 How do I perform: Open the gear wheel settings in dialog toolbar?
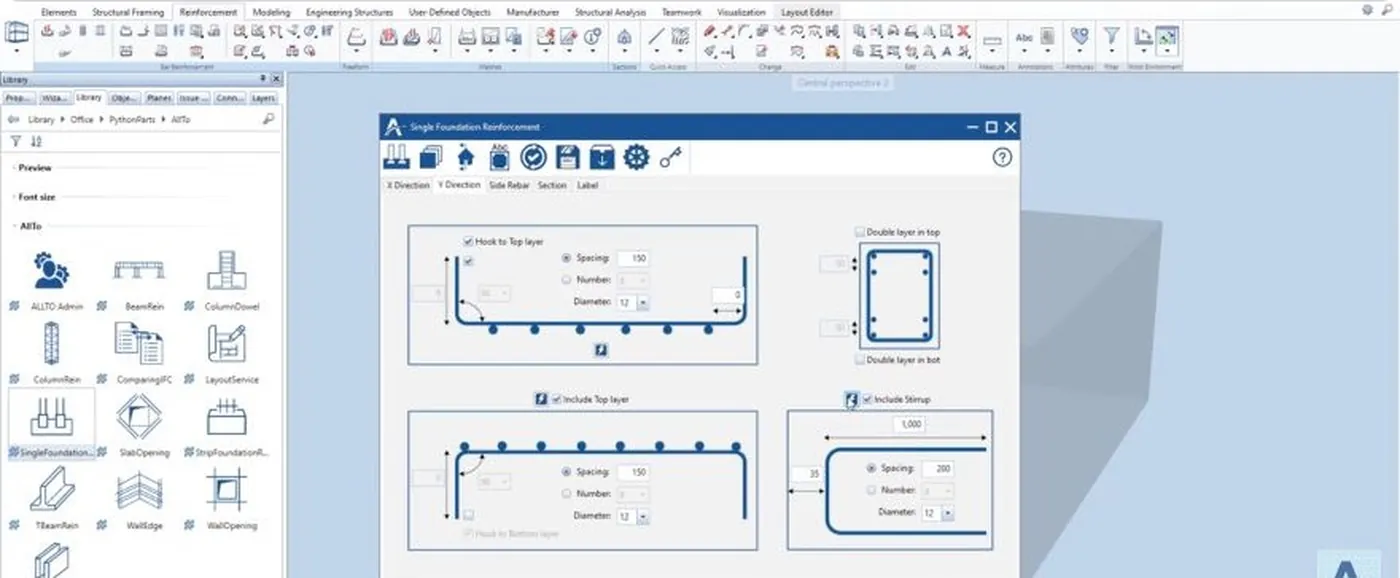[x=636, y=157]
